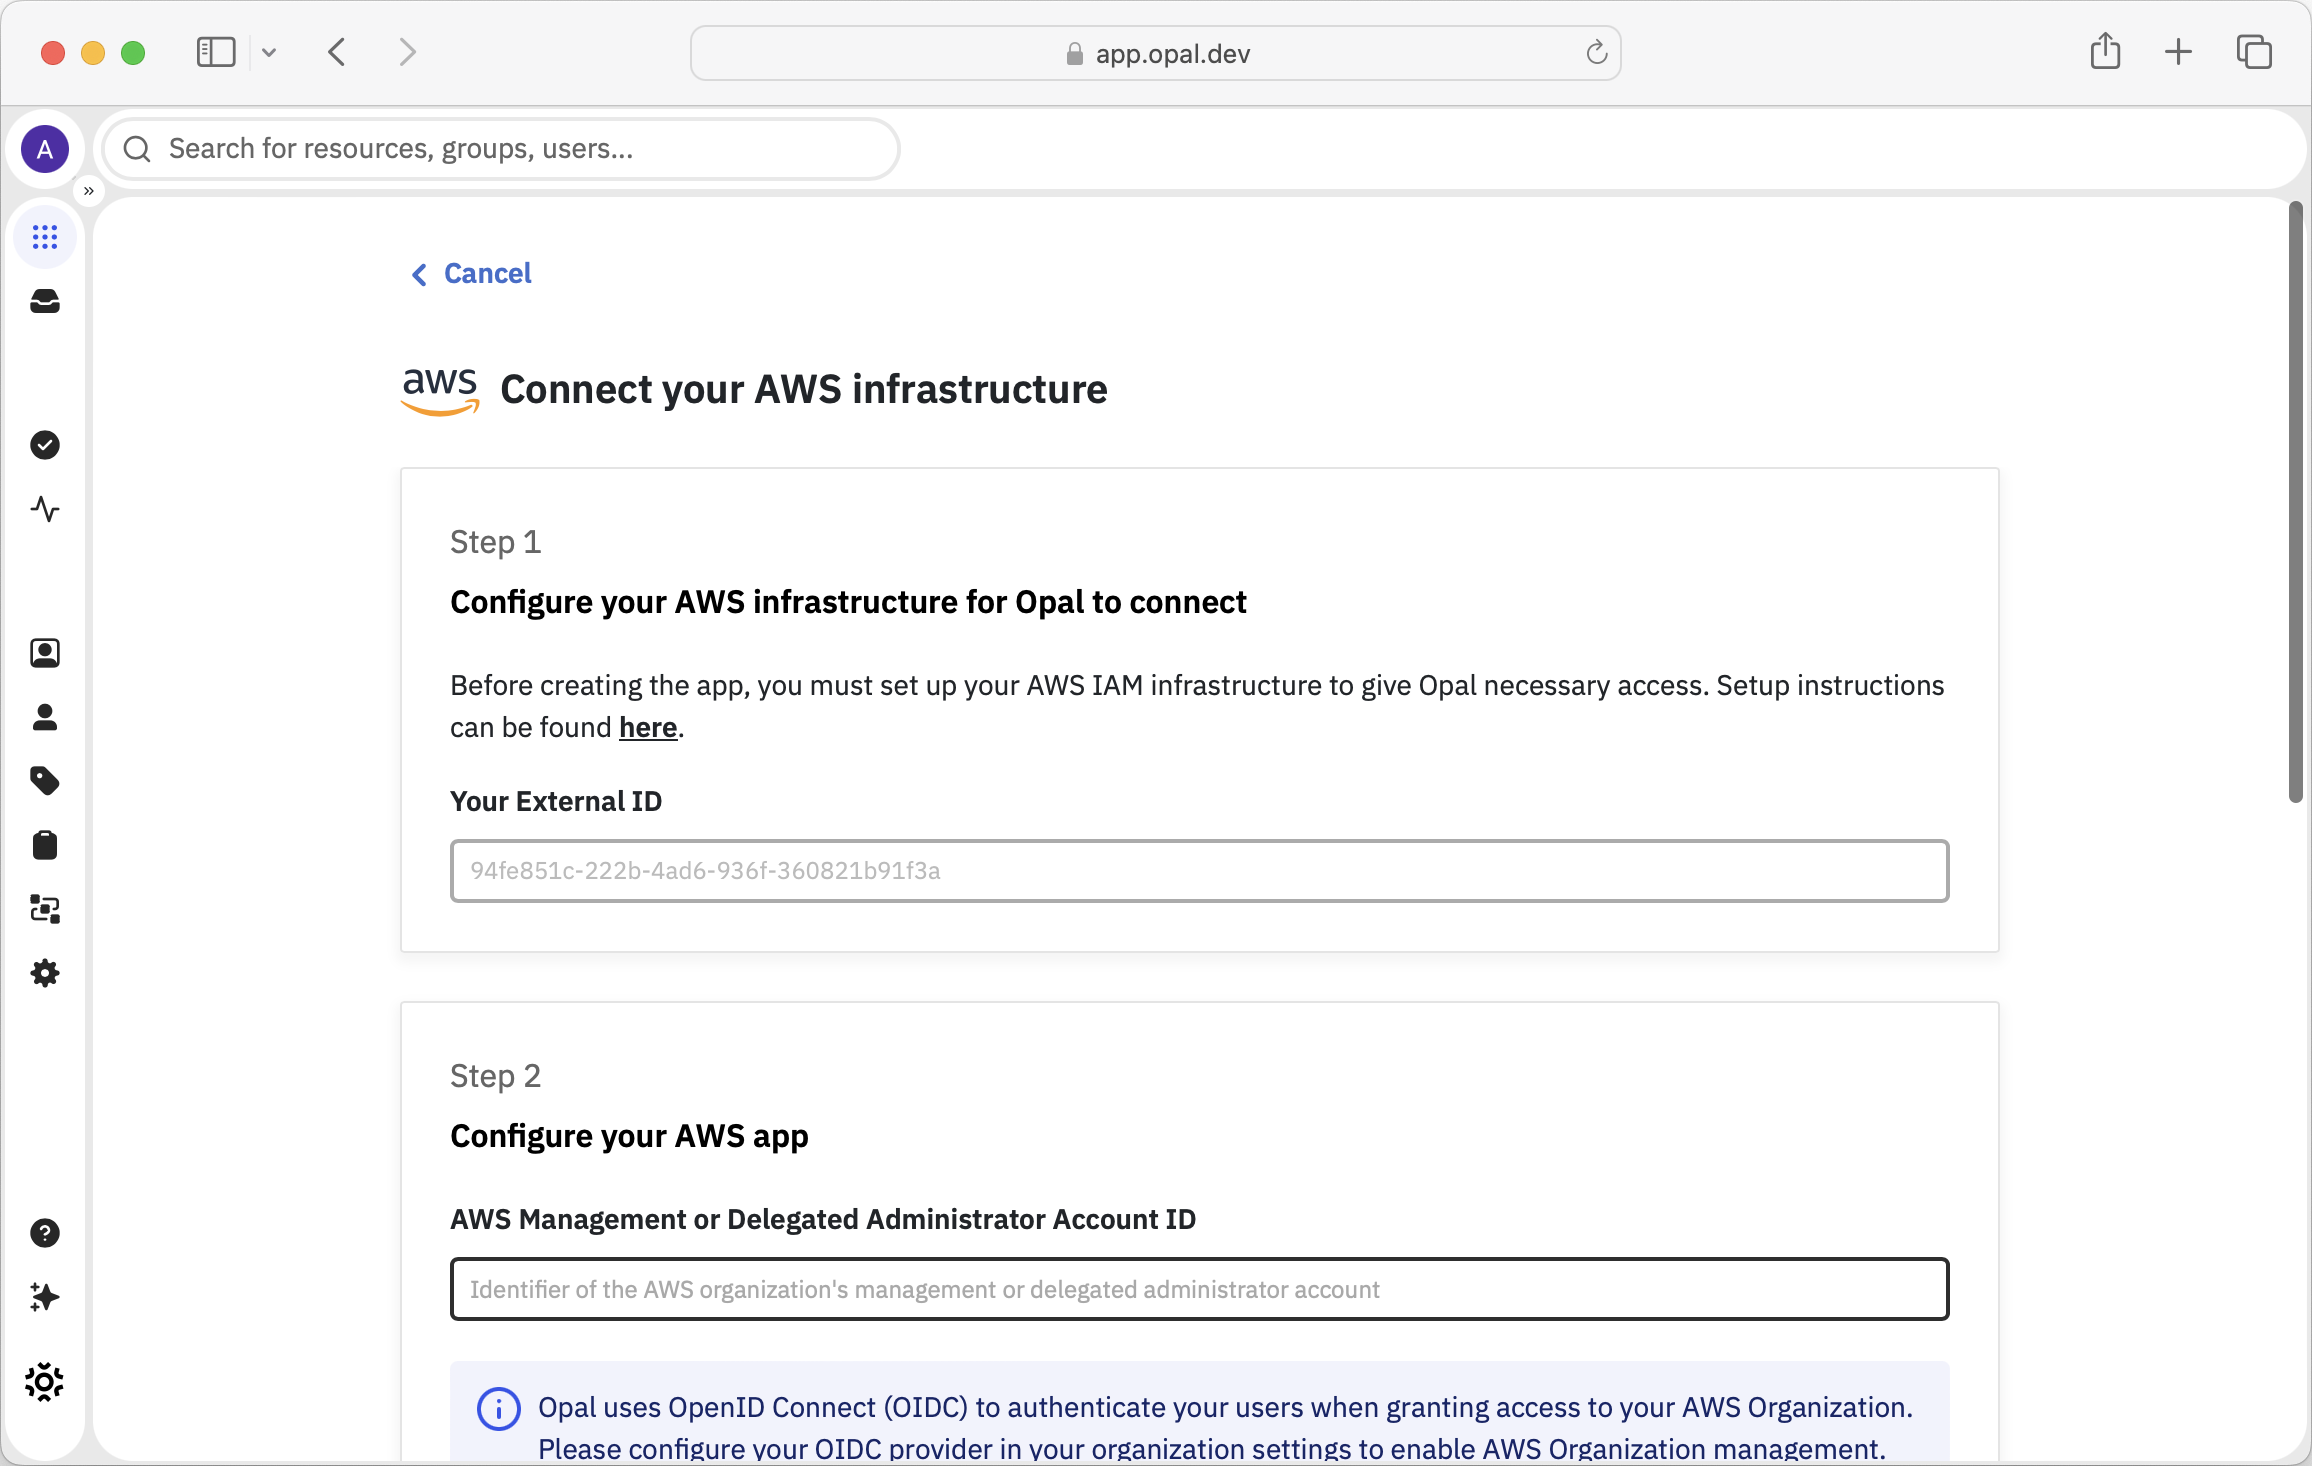Image resolution: width=2312 pixels, height=1466 pixels.
Task: Open Safari sidebar dropdown chevron
Action: click(269, 52)
